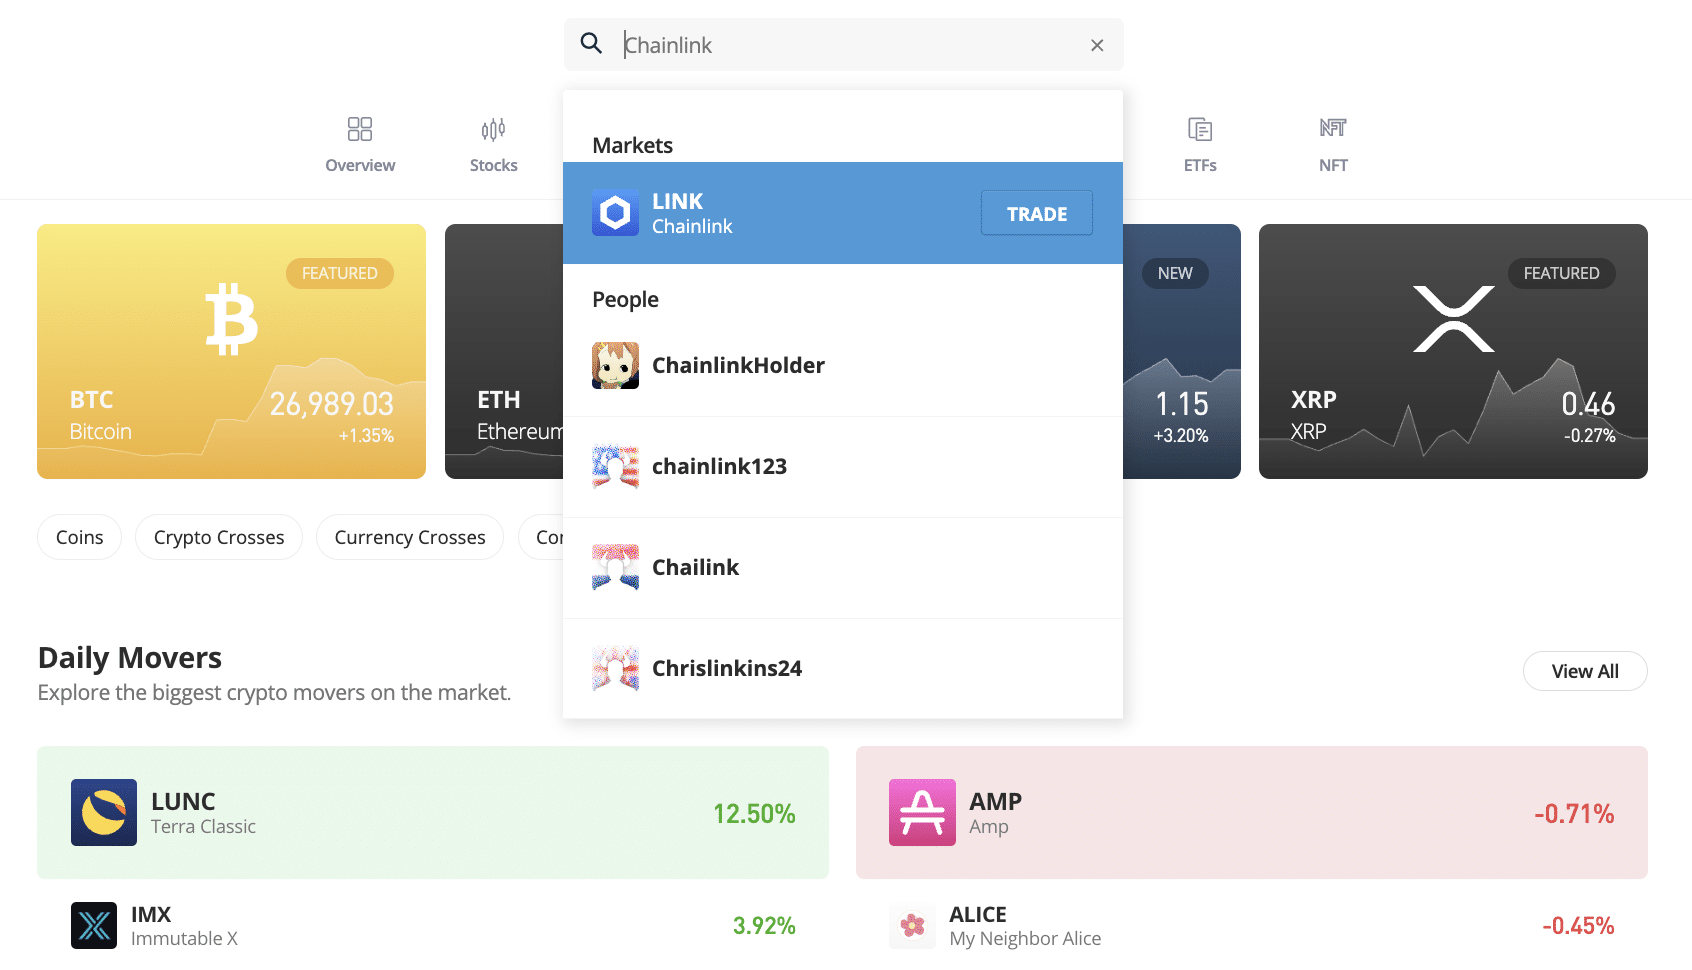1692x970 pixels.
Task: Click the IMX Immutable X logo
Action: coord(94,925)
